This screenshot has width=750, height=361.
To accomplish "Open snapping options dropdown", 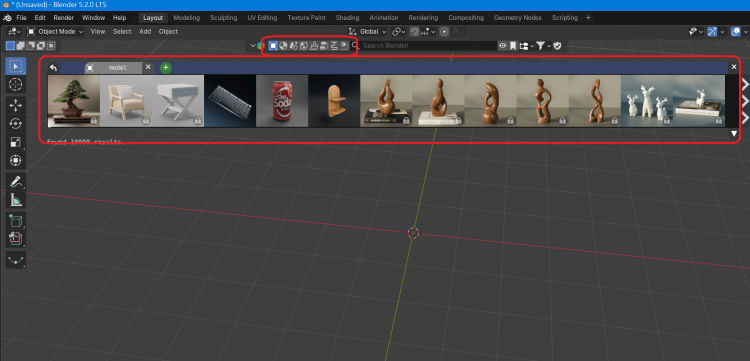I will coord(429,32).
